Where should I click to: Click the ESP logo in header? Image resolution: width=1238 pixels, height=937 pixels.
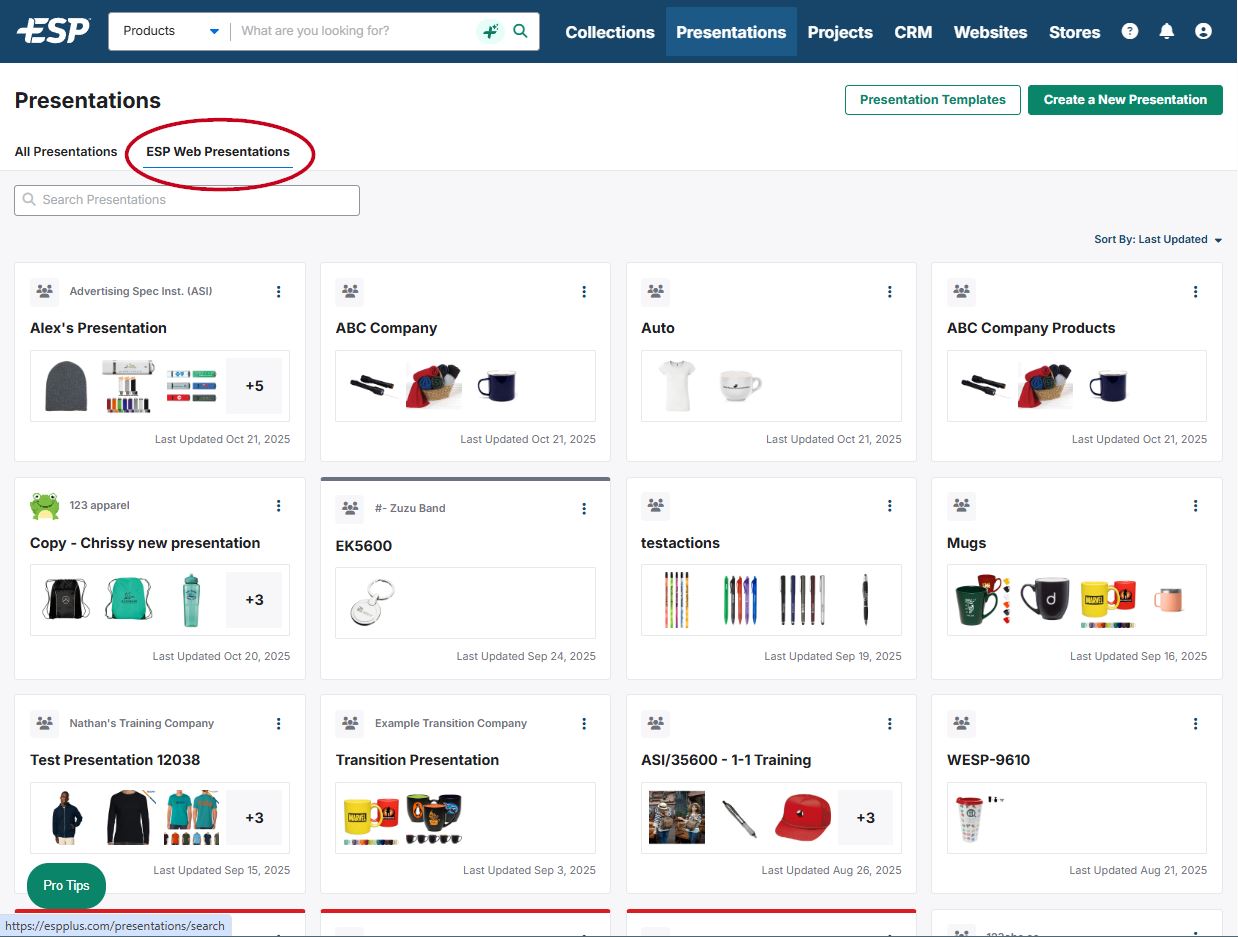click(x=53, y=31)
